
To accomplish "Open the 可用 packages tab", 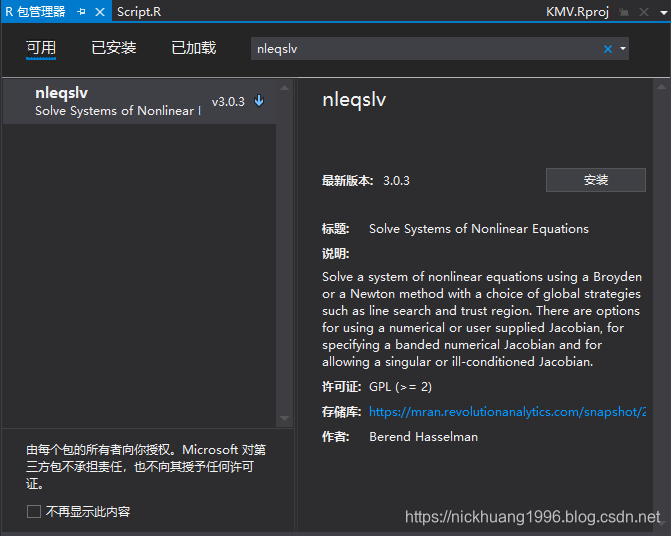I will tap(41, 48).
